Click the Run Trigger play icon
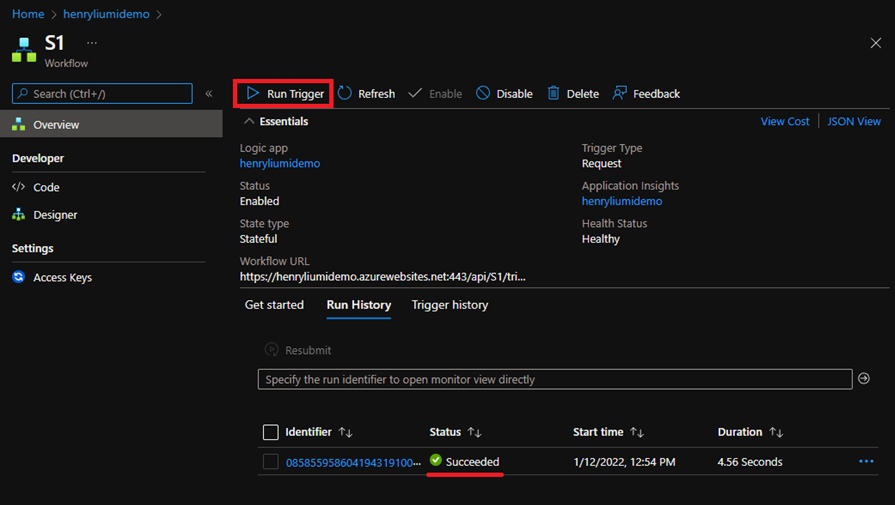Viewport: 895px width, 505px height. click(252, 93)
